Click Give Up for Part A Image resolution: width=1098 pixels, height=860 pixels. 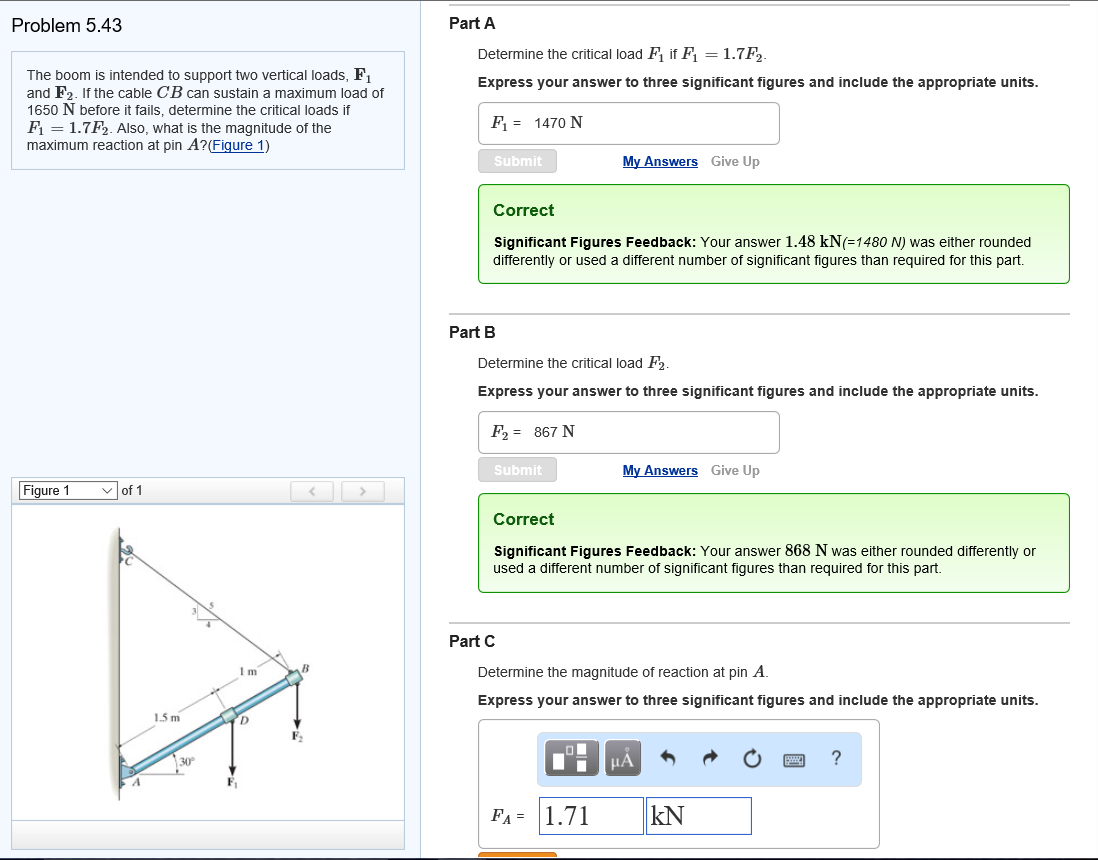coord(735,161)
